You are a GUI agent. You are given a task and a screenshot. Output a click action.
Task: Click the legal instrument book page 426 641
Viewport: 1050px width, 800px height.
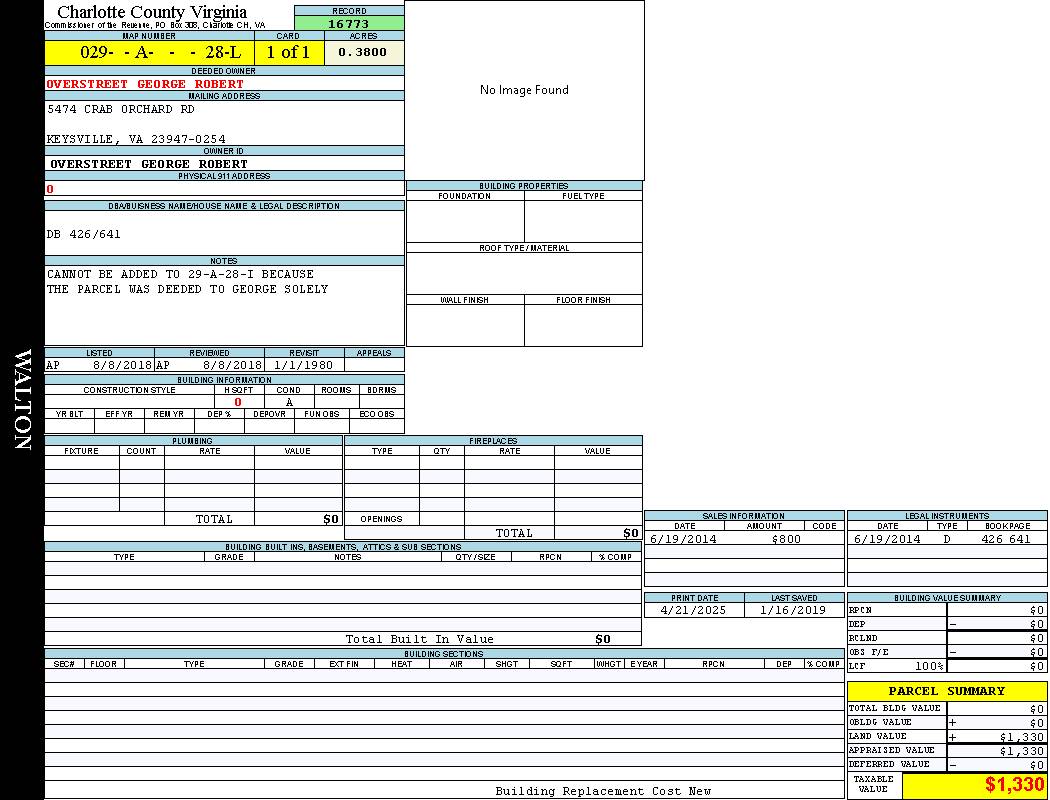point(1005,539)
